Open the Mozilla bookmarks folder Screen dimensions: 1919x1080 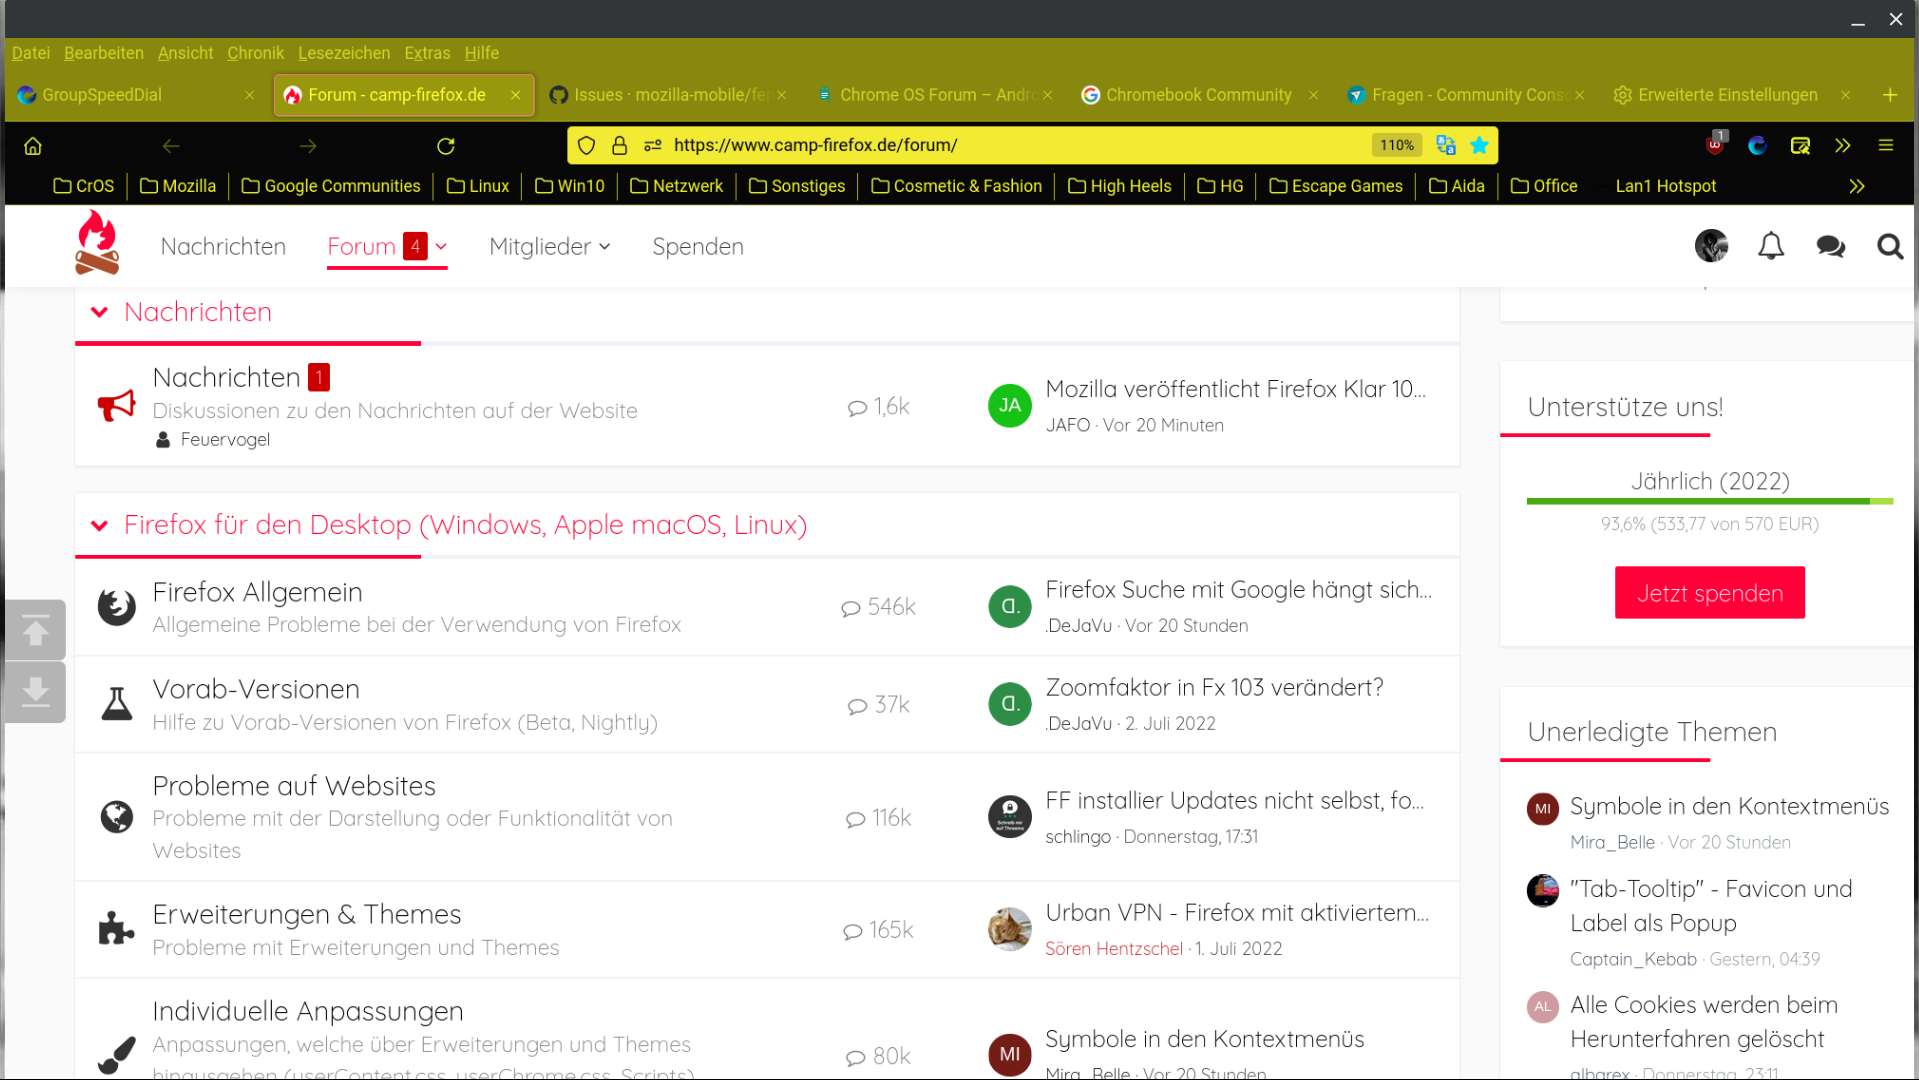click(178, 187)
